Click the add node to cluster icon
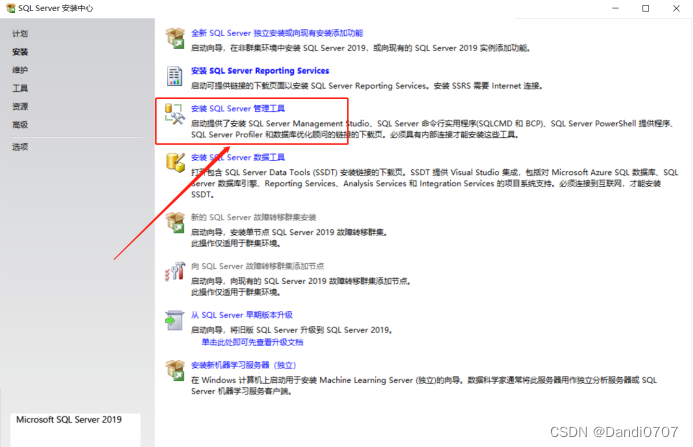The image size is (693, 447). (175, 271)
